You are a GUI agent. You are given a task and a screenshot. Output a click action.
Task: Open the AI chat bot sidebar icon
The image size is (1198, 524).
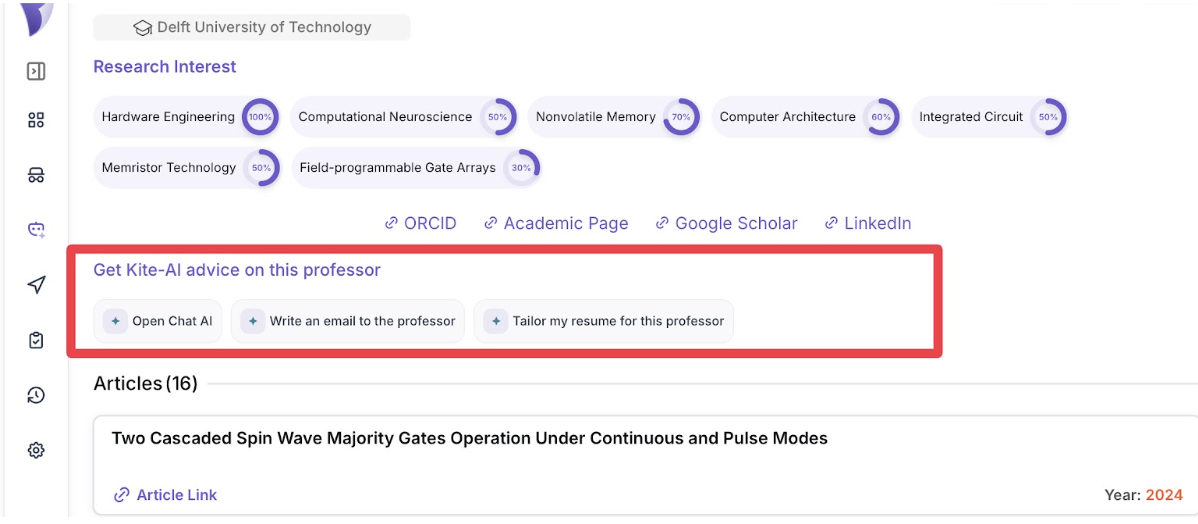point(36,230)
